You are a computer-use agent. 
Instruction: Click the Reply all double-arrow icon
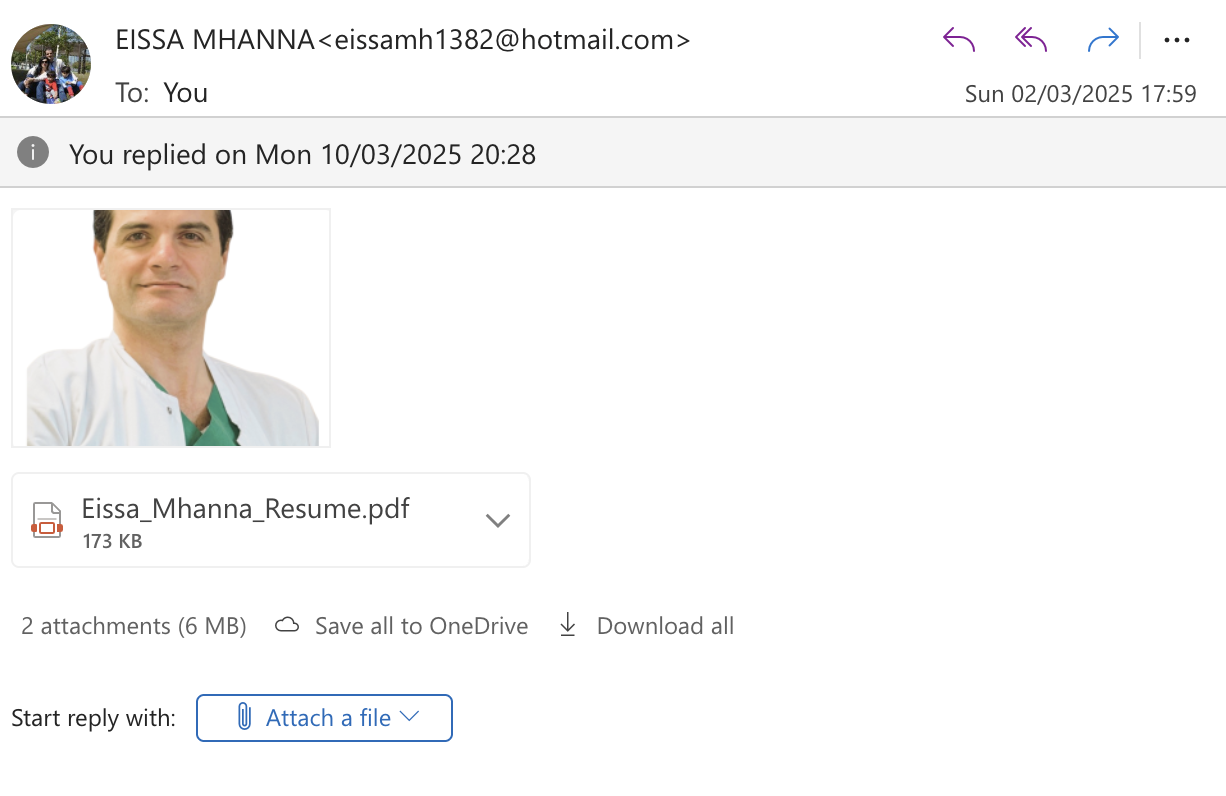(1030, 40)
